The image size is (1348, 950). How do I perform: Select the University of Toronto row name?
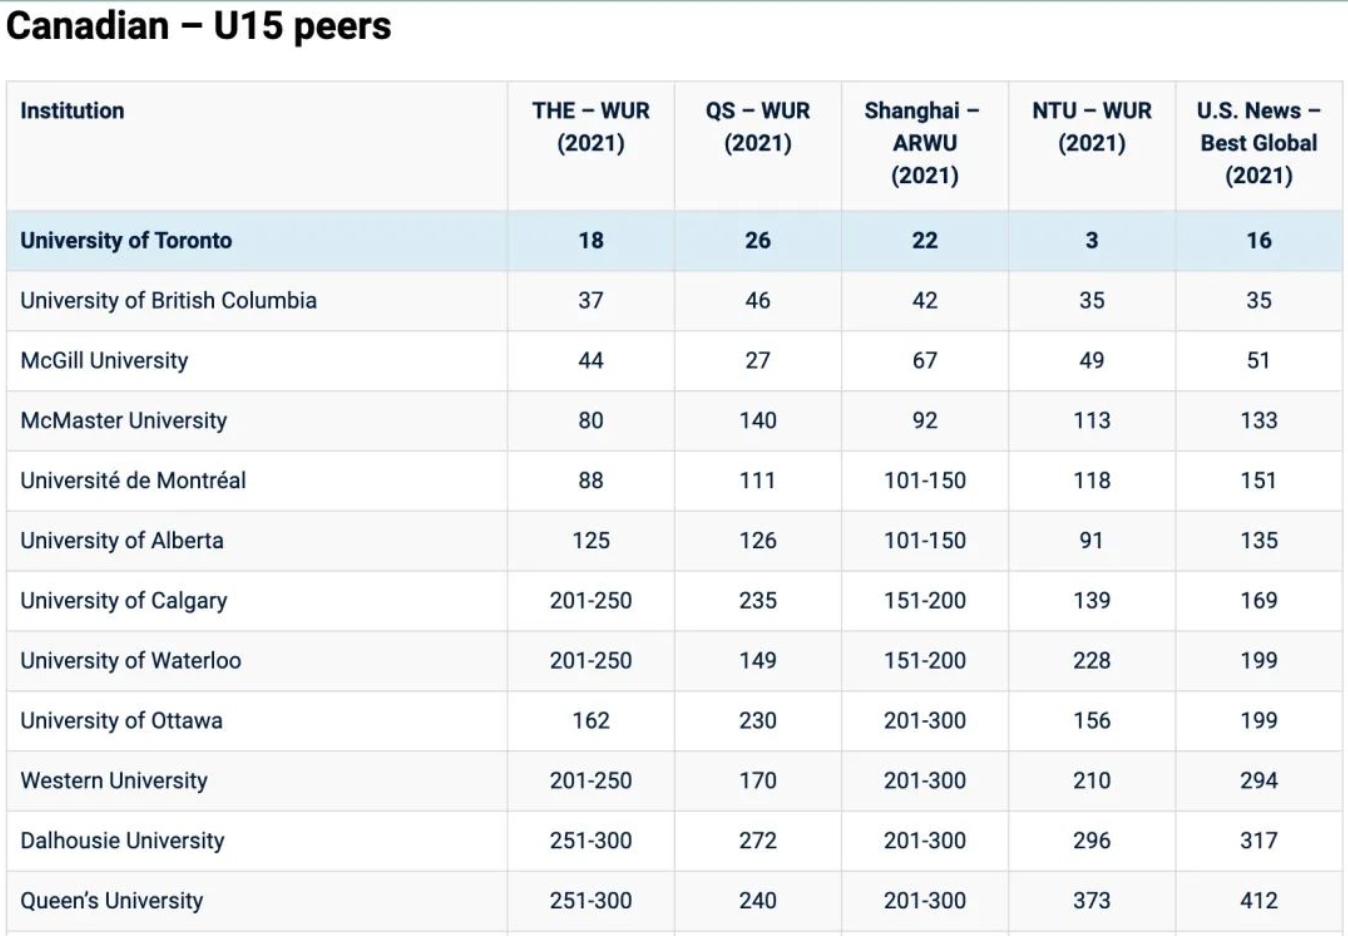tap(126, 241)
